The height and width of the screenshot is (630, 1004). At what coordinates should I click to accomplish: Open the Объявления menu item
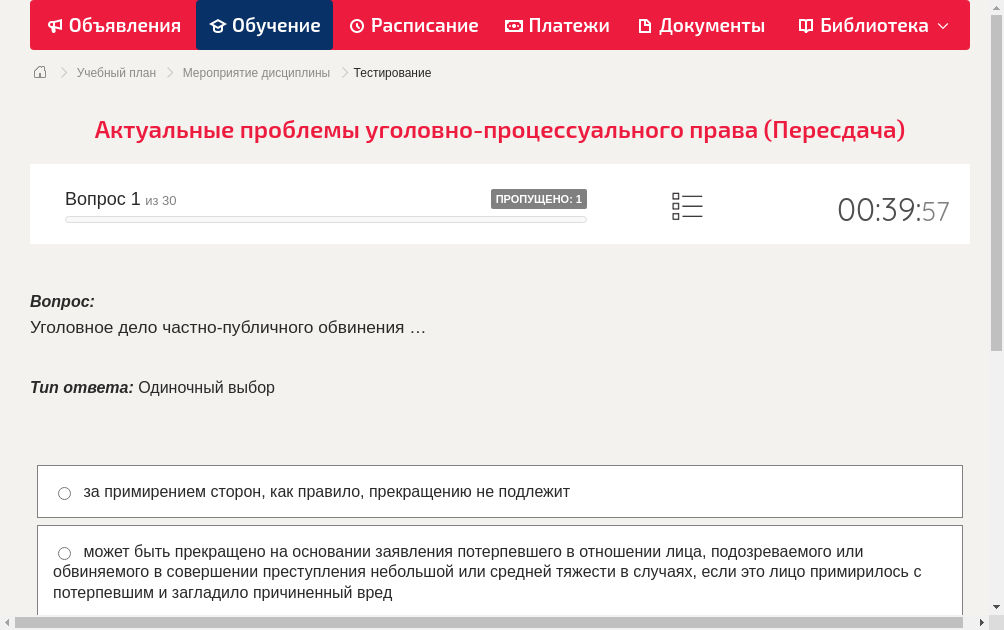tap(113, 25)
